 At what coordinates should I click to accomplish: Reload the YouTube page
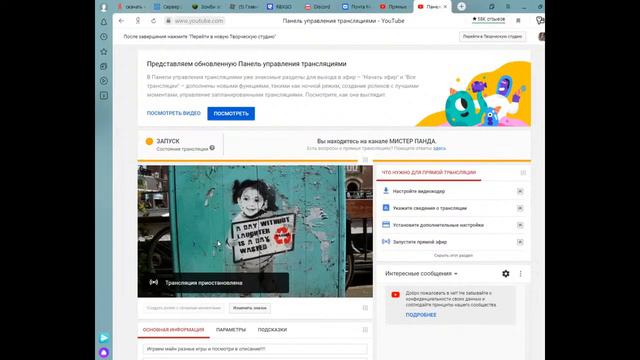pos(153,21)
